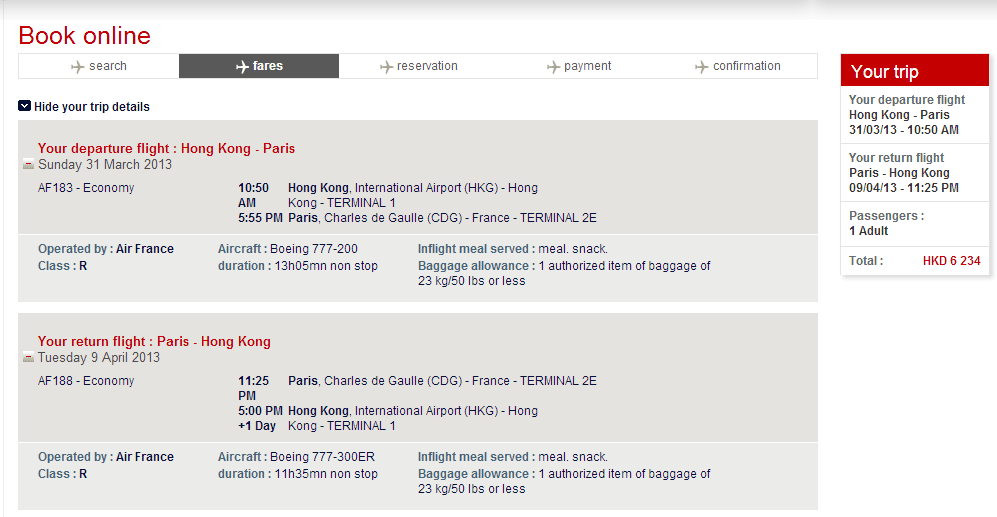Click the airplane icon beside payment step
The image size is (997, 517).
[553, 67]
